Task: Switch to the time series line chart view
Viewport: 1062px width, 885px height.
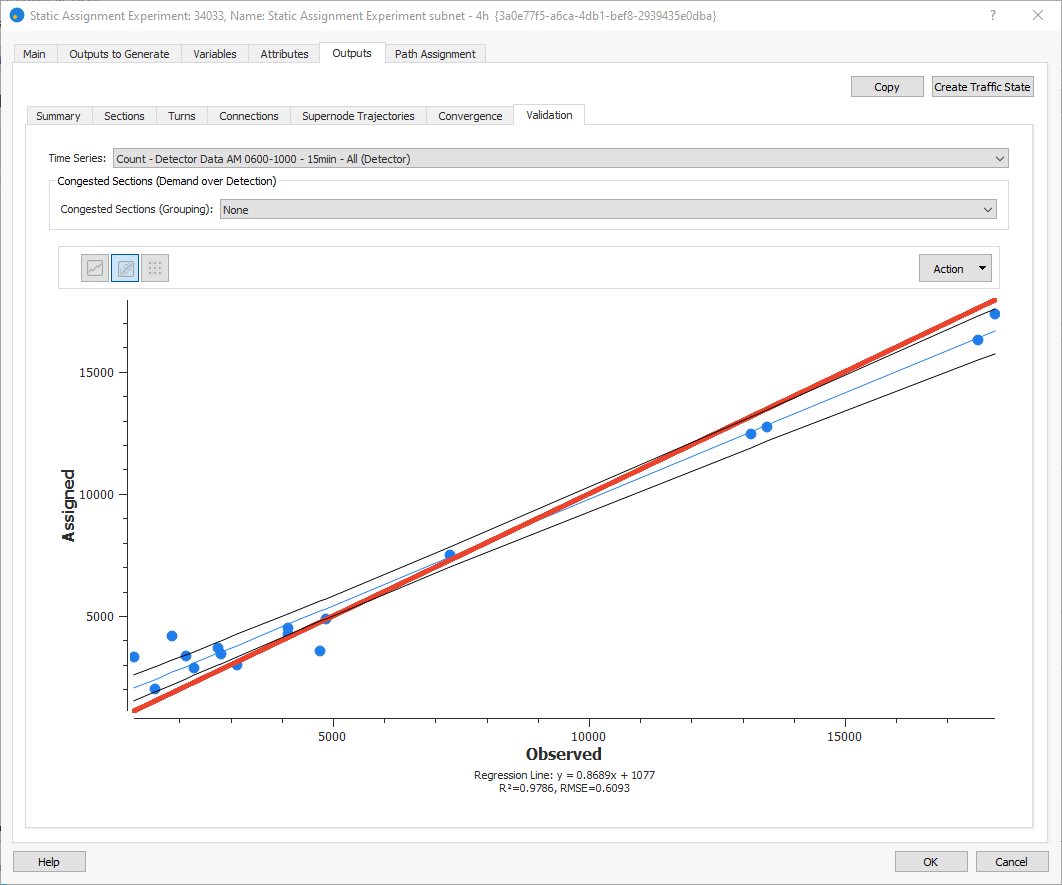Action: pyautogui.click(x=95, y=268)
